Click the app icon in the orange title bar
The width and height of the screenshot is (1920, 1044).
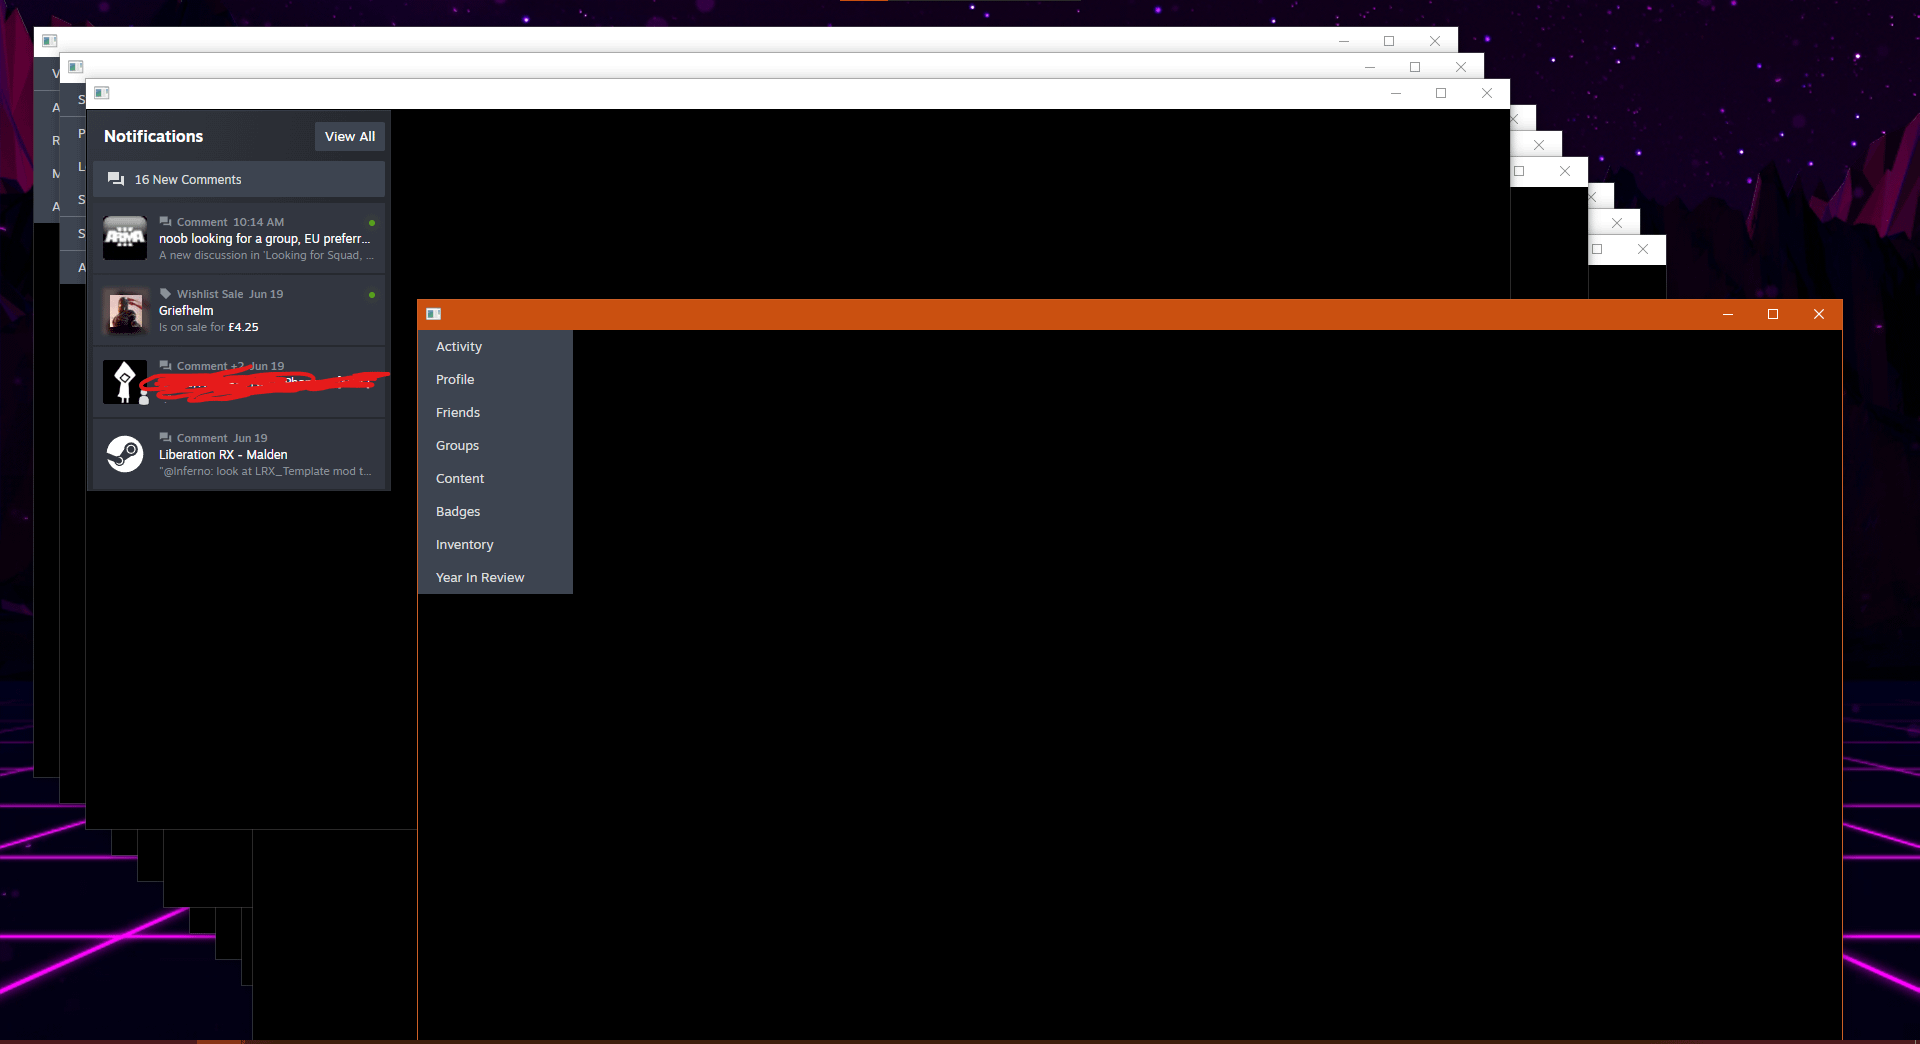click(x=434, y=314)
